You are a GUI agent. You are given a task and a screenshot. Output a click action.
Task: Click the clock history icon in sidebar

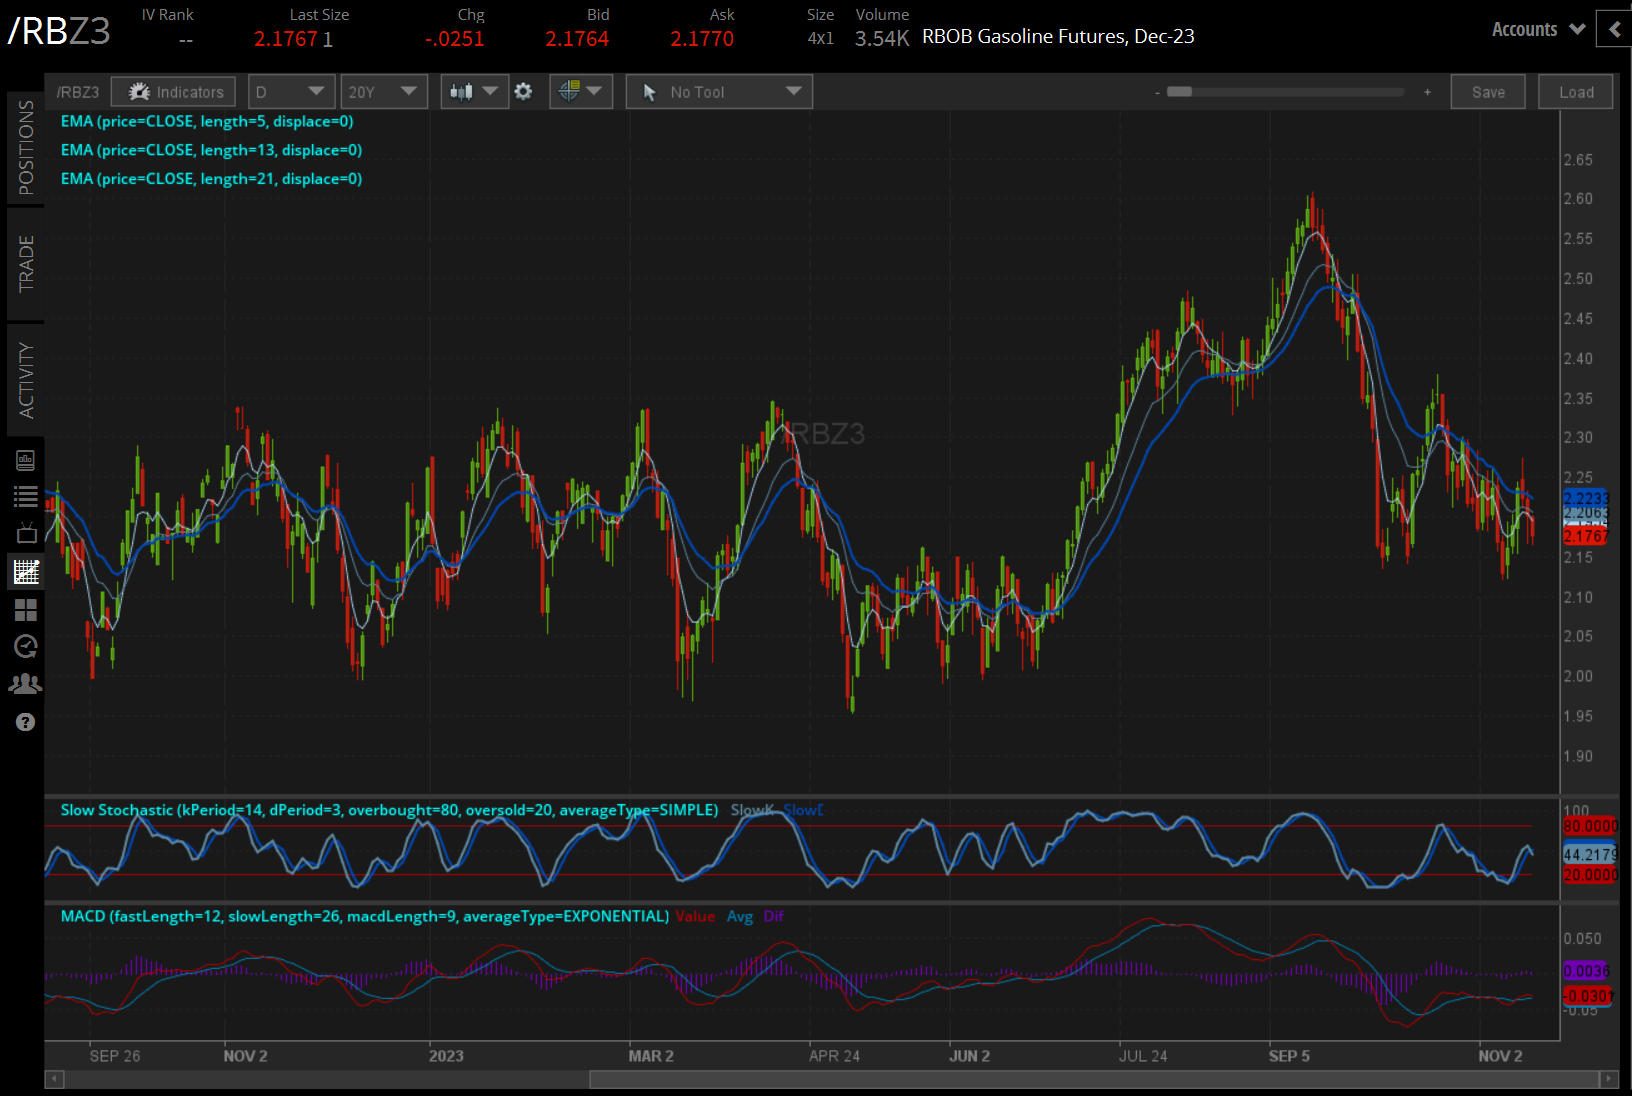click(26, 646)
